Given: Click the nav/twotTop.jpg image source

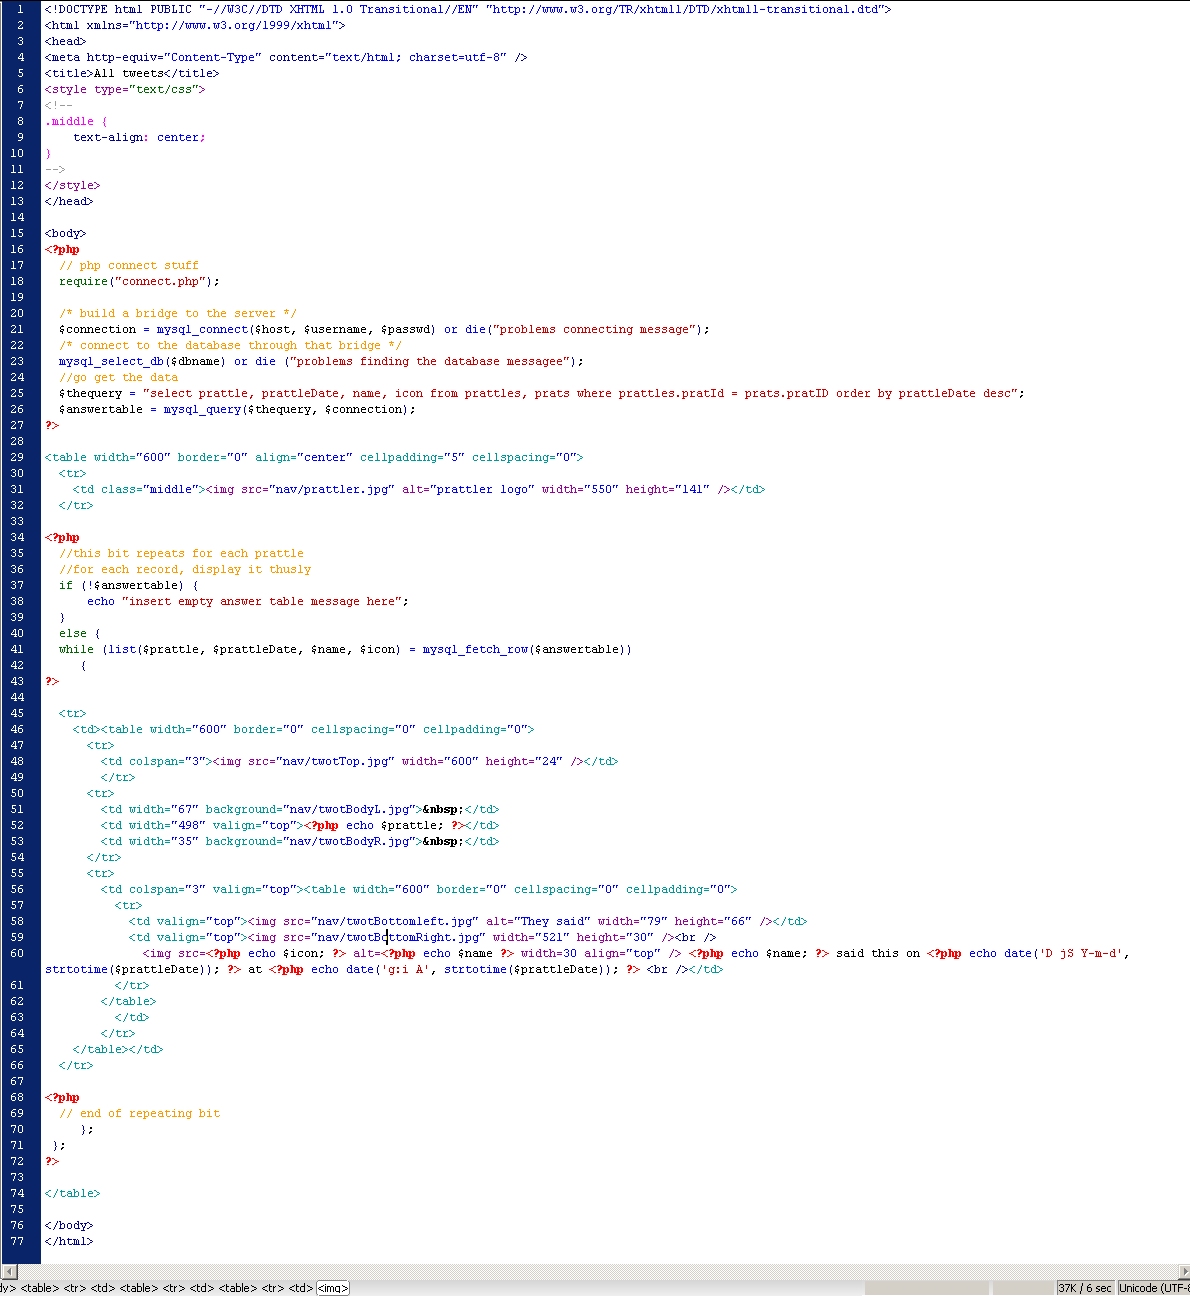Looking at the screenshot, I should click(335, 761).
